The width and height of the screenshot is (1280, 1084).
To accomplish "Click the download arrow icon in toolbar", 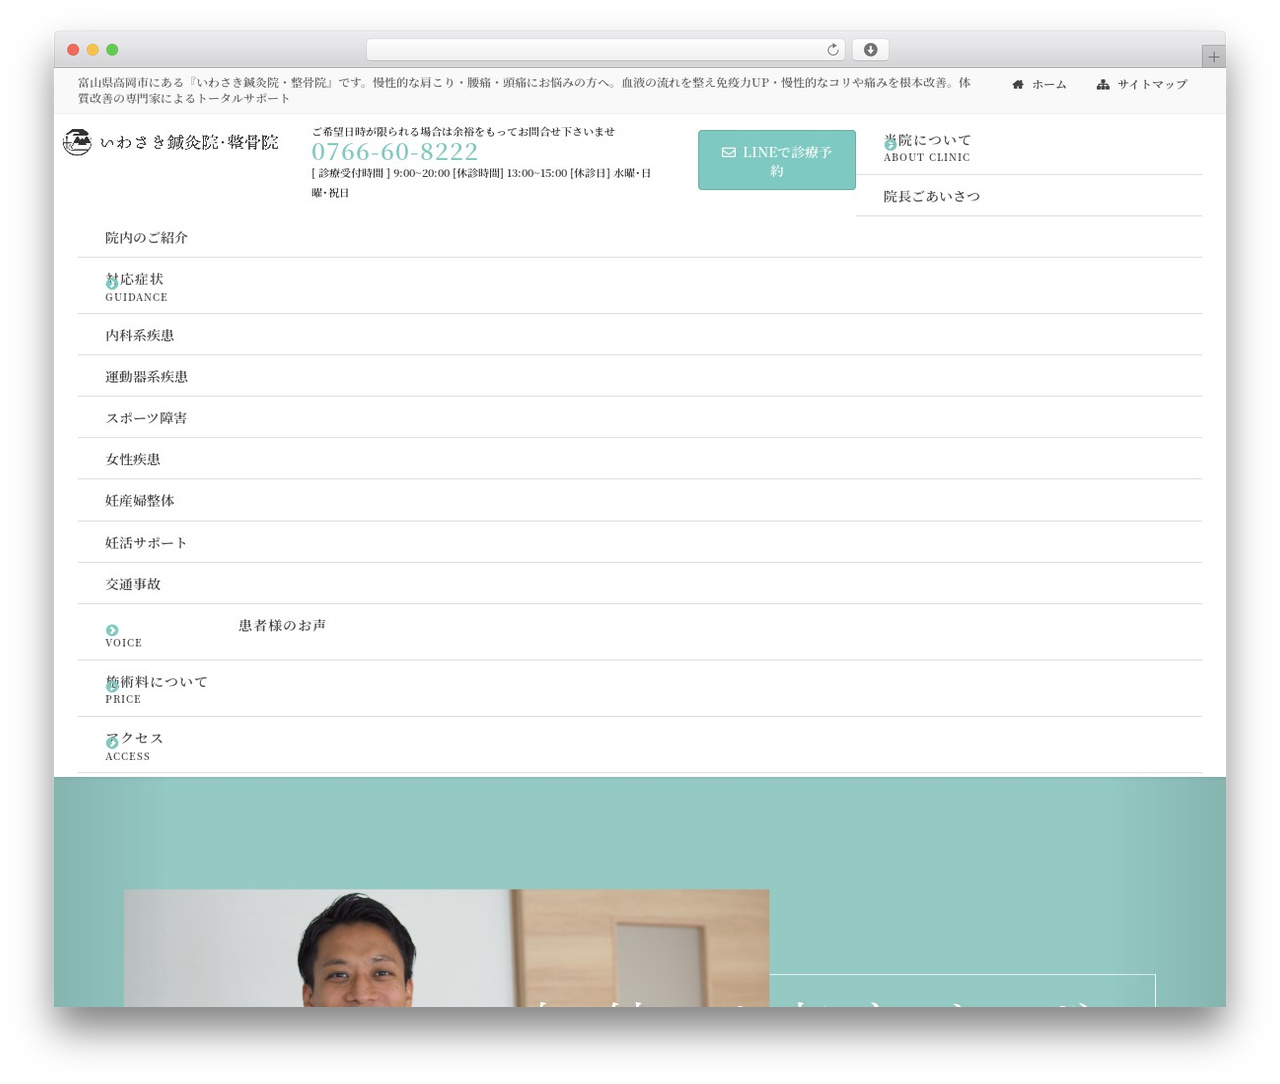I will 870,50.
